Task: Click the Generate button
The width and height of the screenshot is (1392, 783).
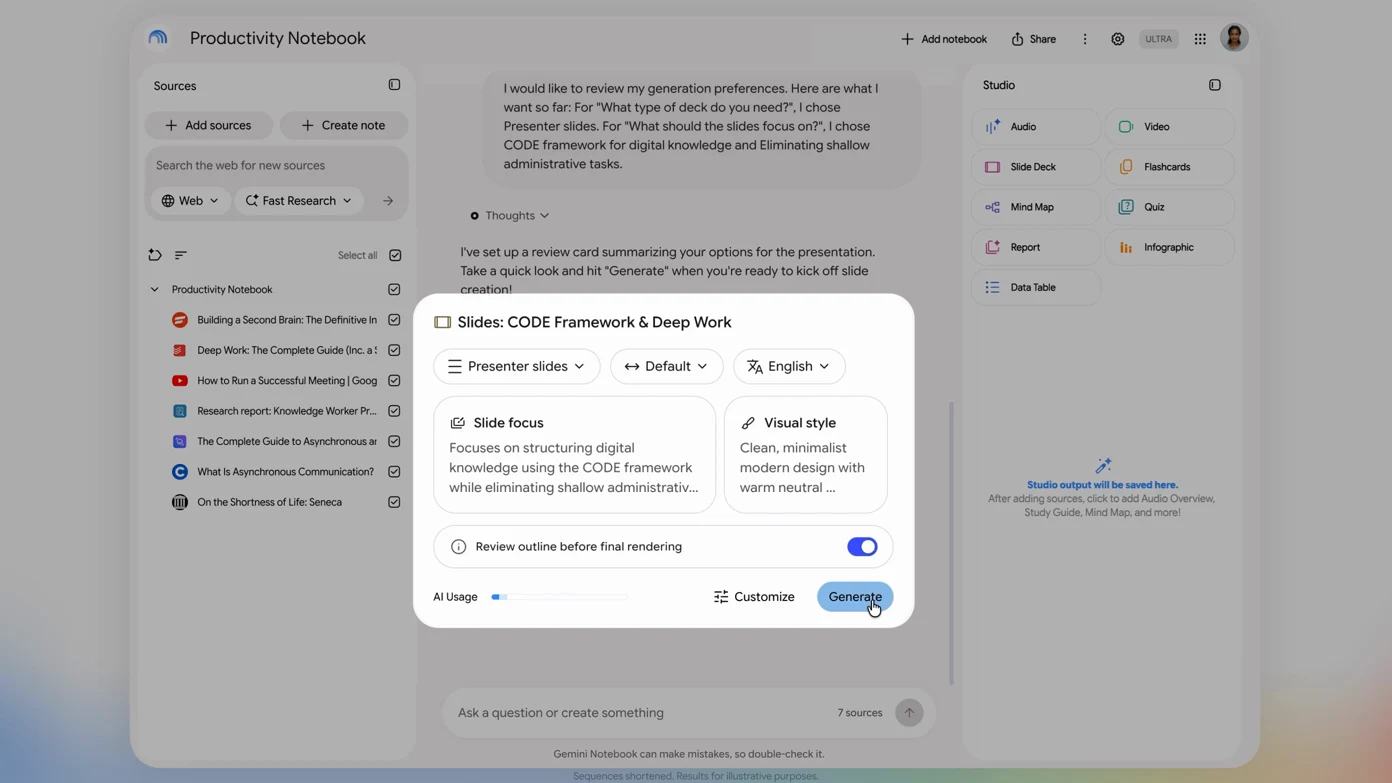Action: click(855, 597)
